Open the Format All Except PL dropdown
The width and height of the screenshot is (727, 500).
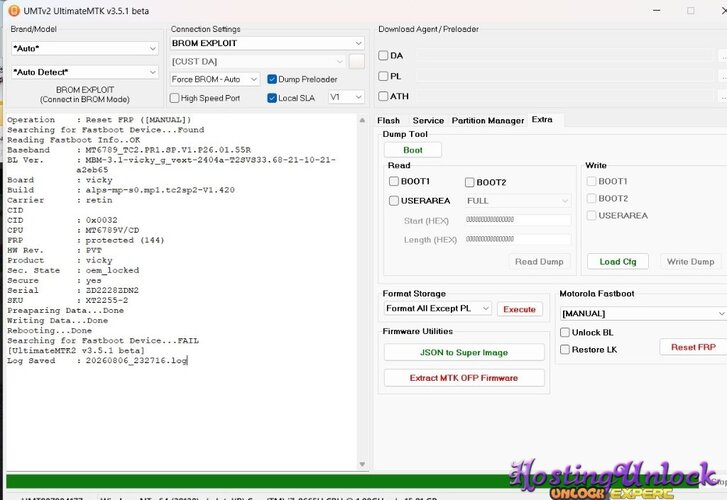point(437,308)
